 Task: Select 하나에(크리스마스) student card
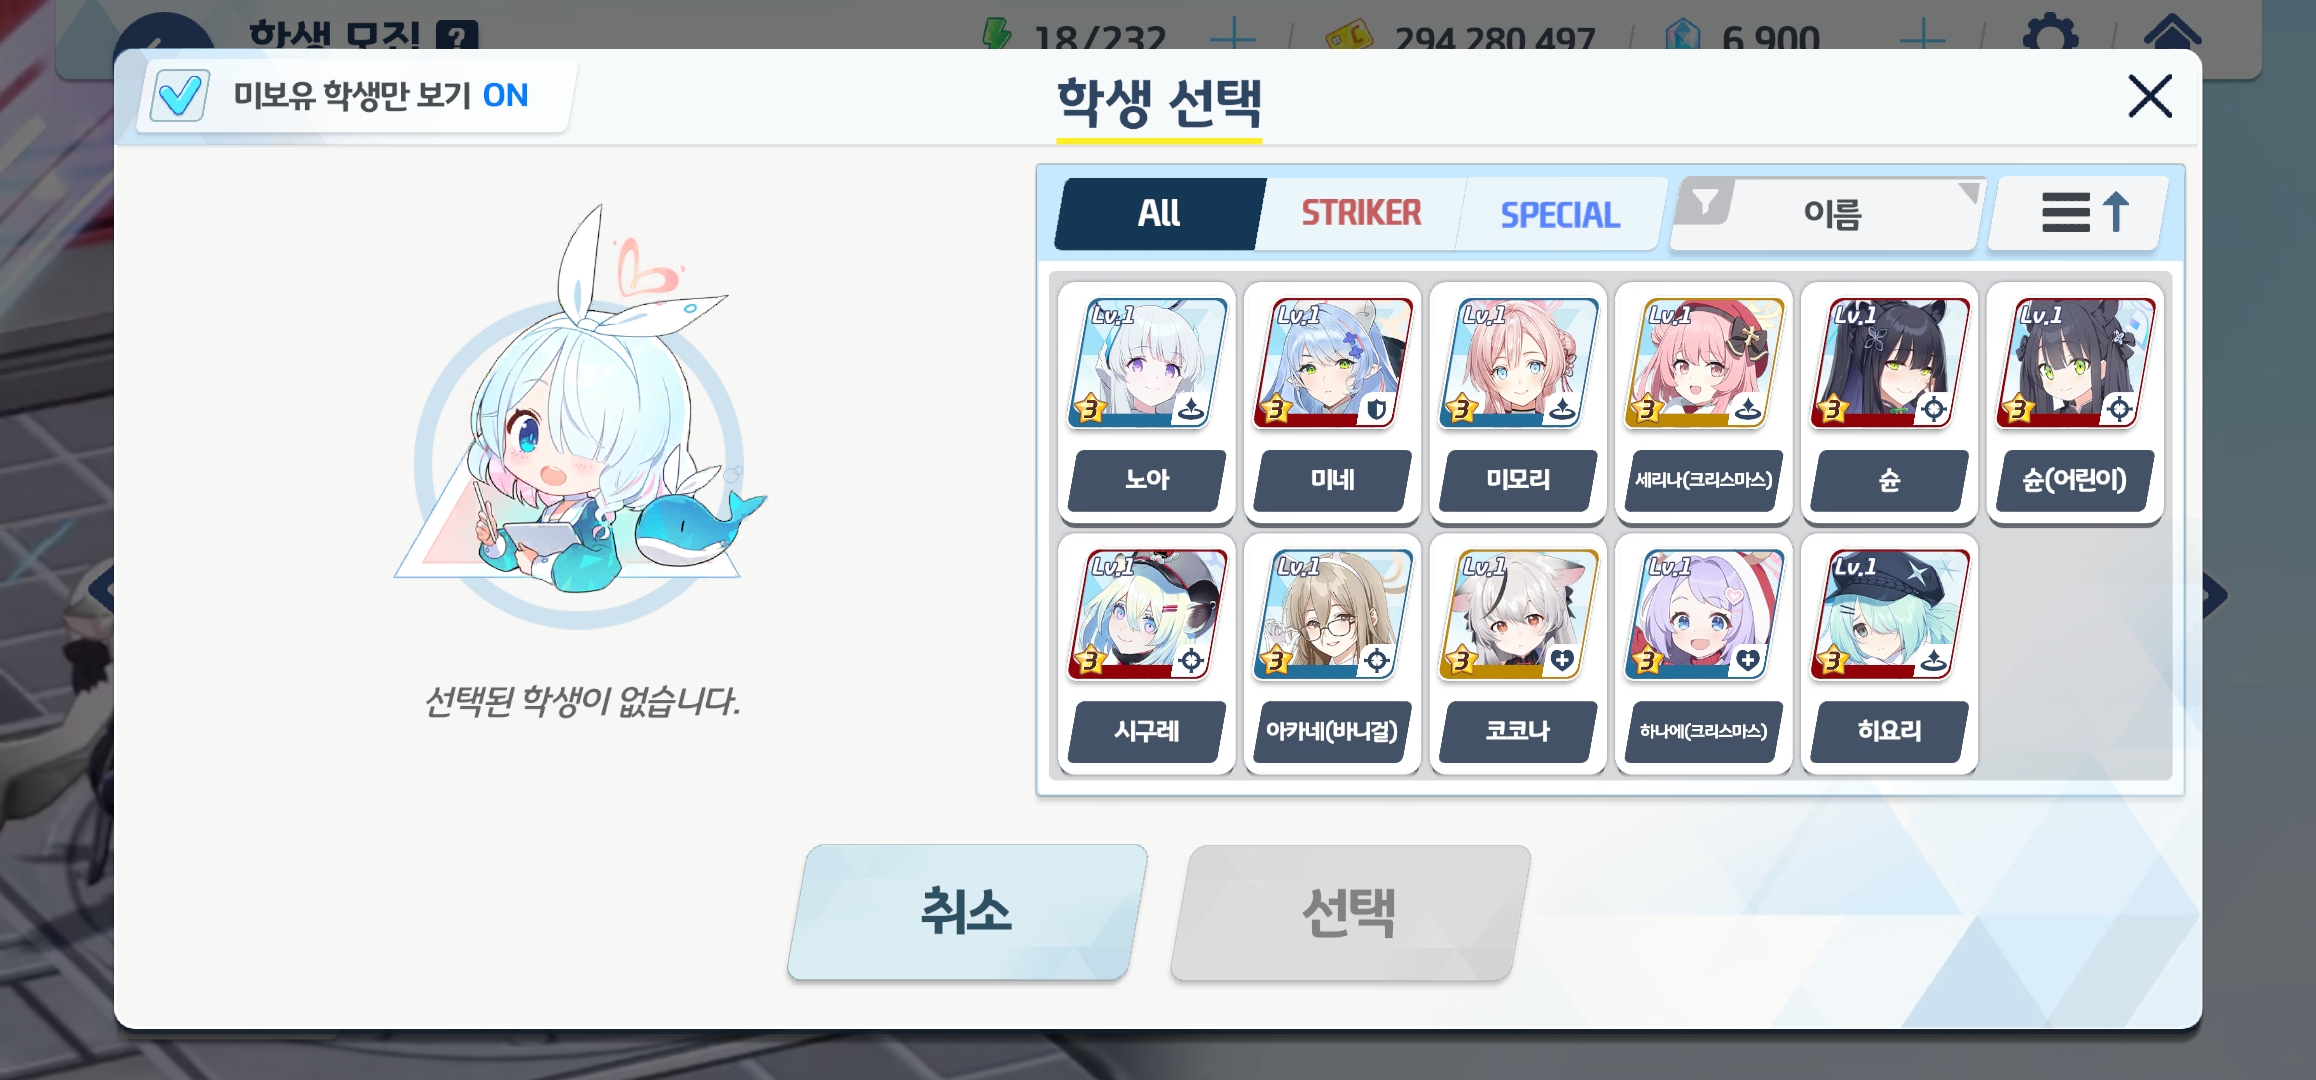pos(1704,655)
